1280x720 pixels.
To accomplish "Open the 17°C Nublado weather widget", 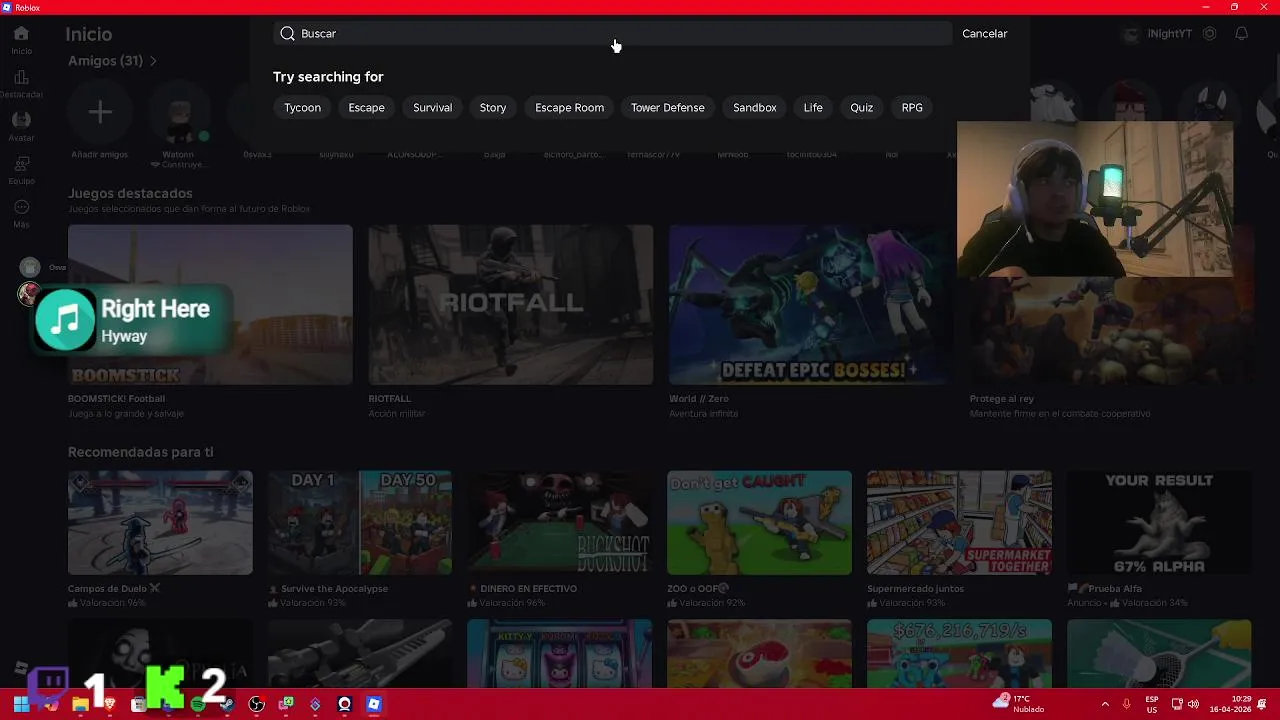I will point(1020,704).
